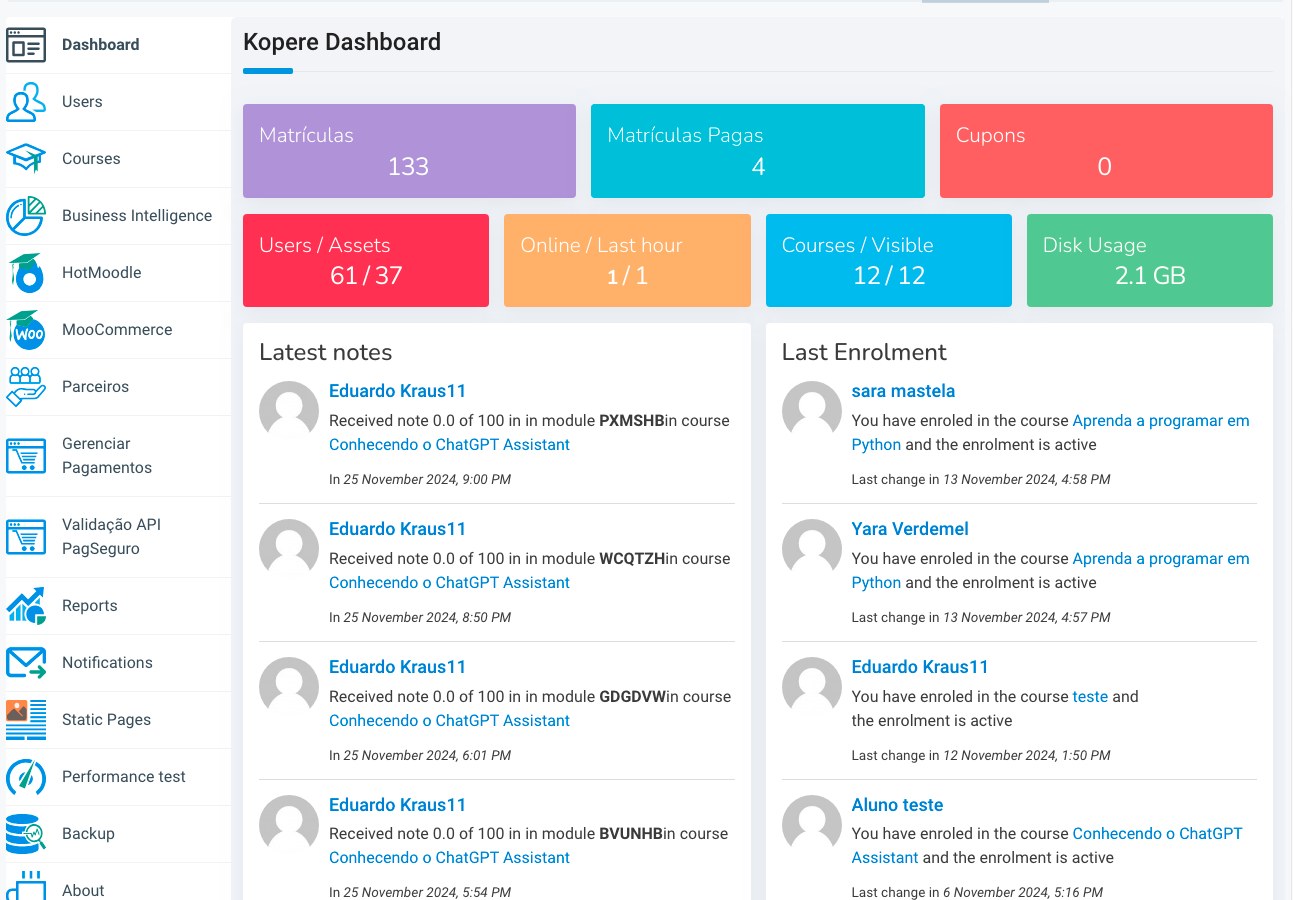Image resolution: width=1293 pixels, height=900 pixels.
Task: Open course link under GDGDVW note
Action: 449,721
